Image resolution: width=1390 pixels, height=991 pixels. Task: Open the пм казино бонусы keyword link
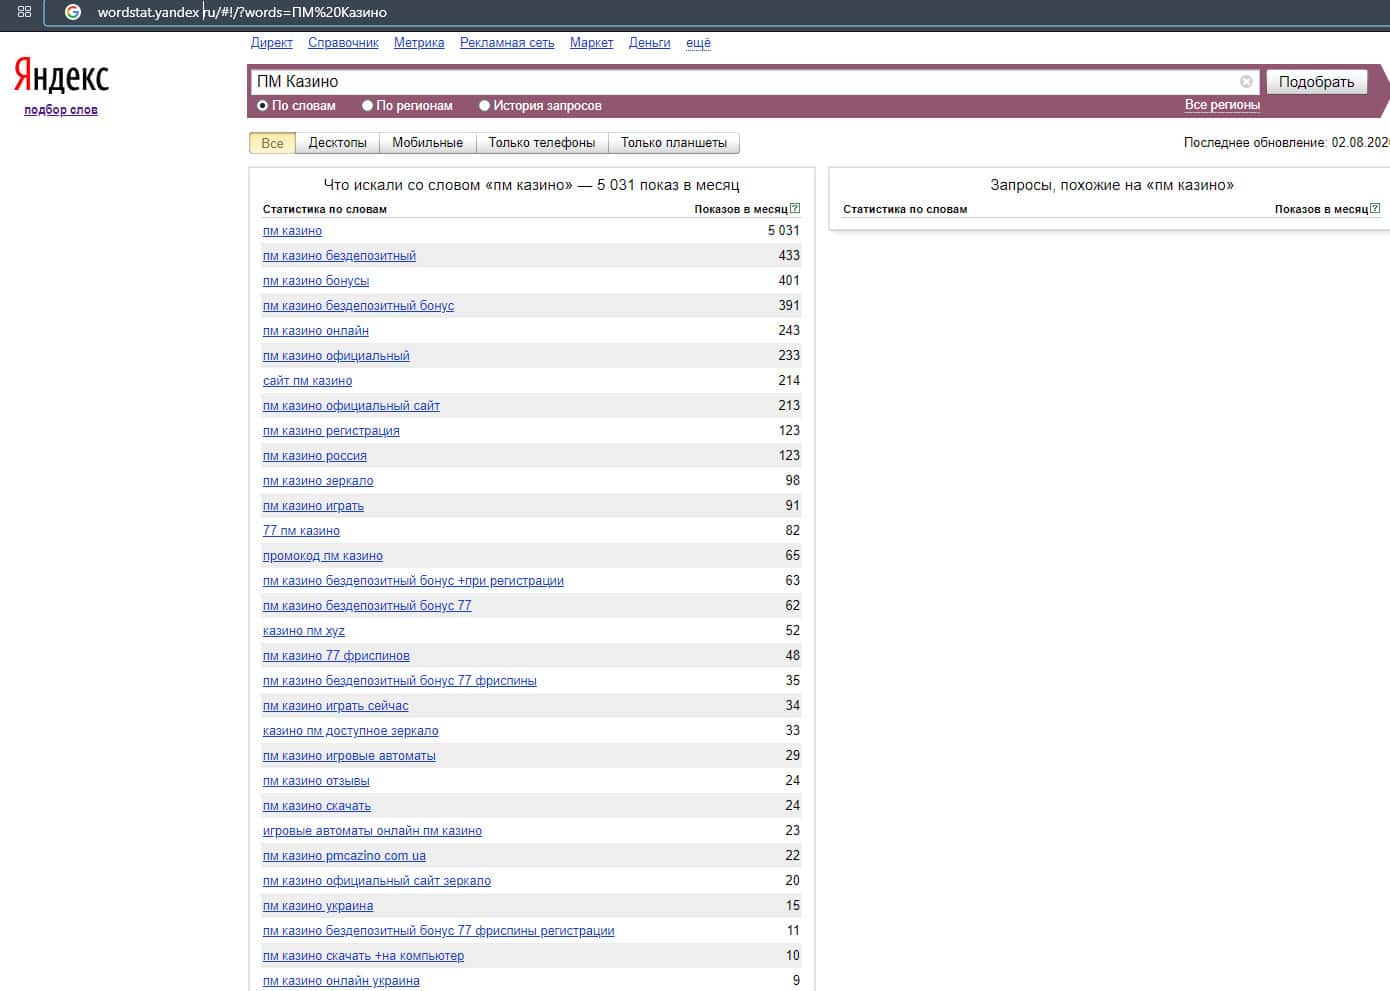coord(316,281)
